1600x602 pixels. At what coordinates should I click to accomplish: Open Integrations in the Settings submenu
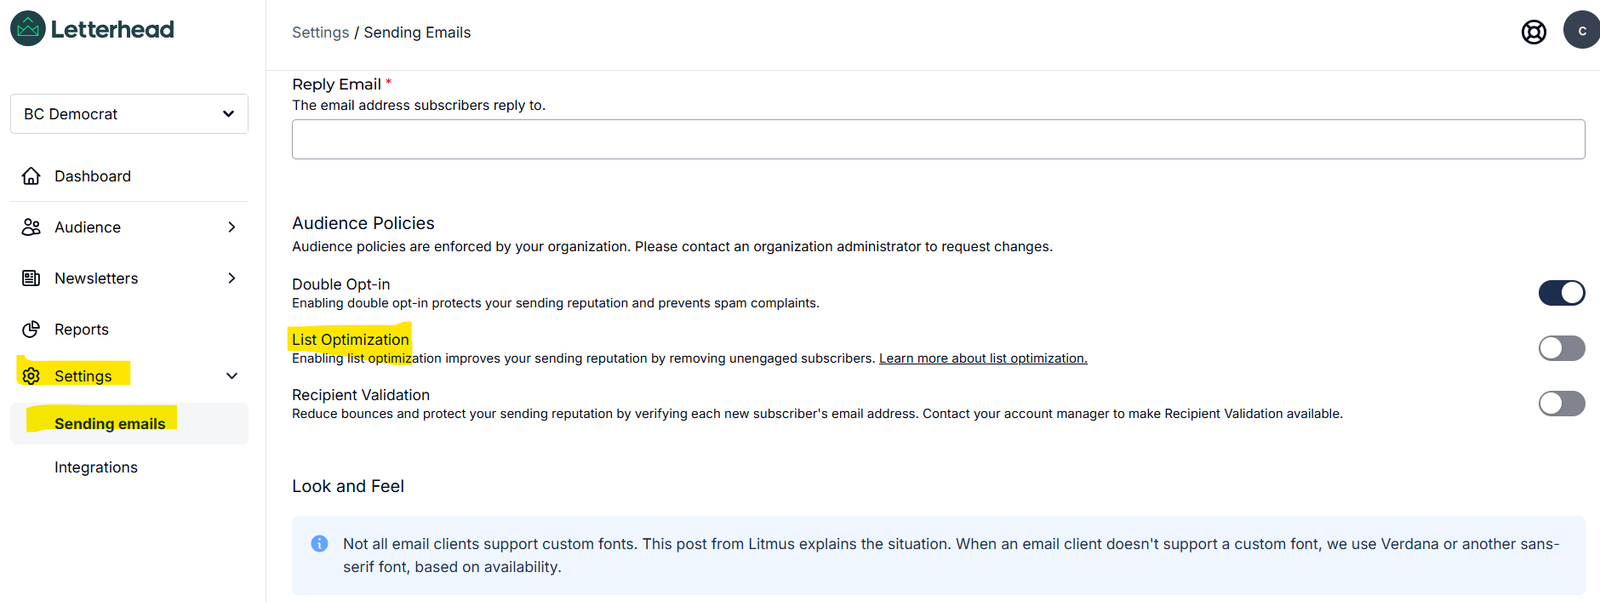tap(96, 467)
